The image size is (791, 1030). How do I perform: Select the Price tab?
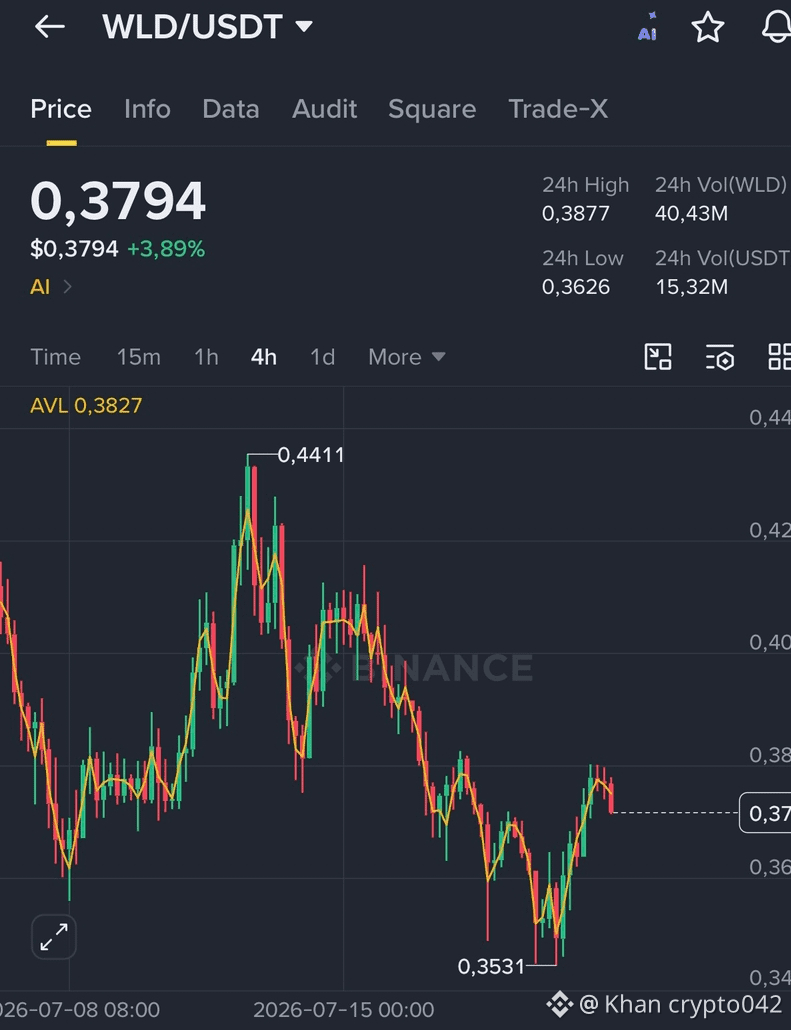coord(61,109)
